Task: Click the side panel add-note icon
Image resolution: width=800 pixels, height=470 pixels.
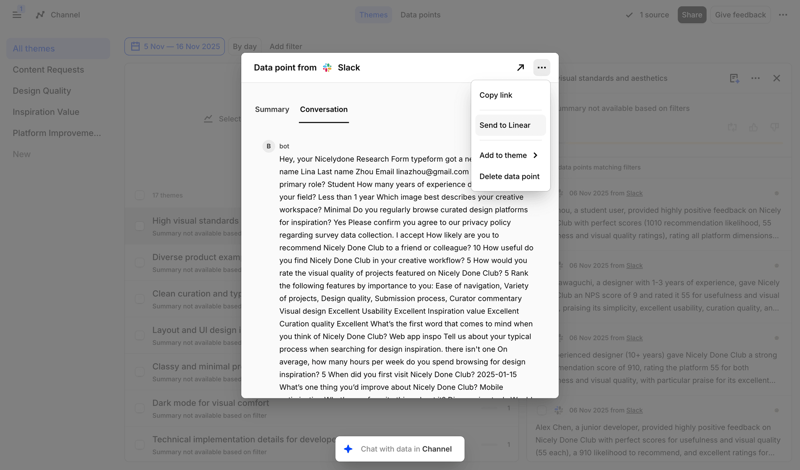Action: coord(734,78)
